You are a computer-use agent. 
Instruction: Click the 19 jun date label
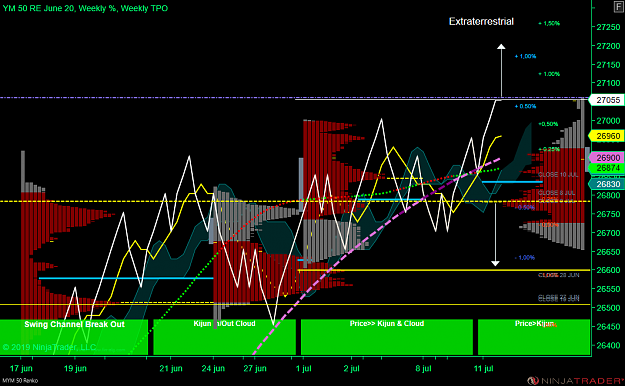coord(75,368)
